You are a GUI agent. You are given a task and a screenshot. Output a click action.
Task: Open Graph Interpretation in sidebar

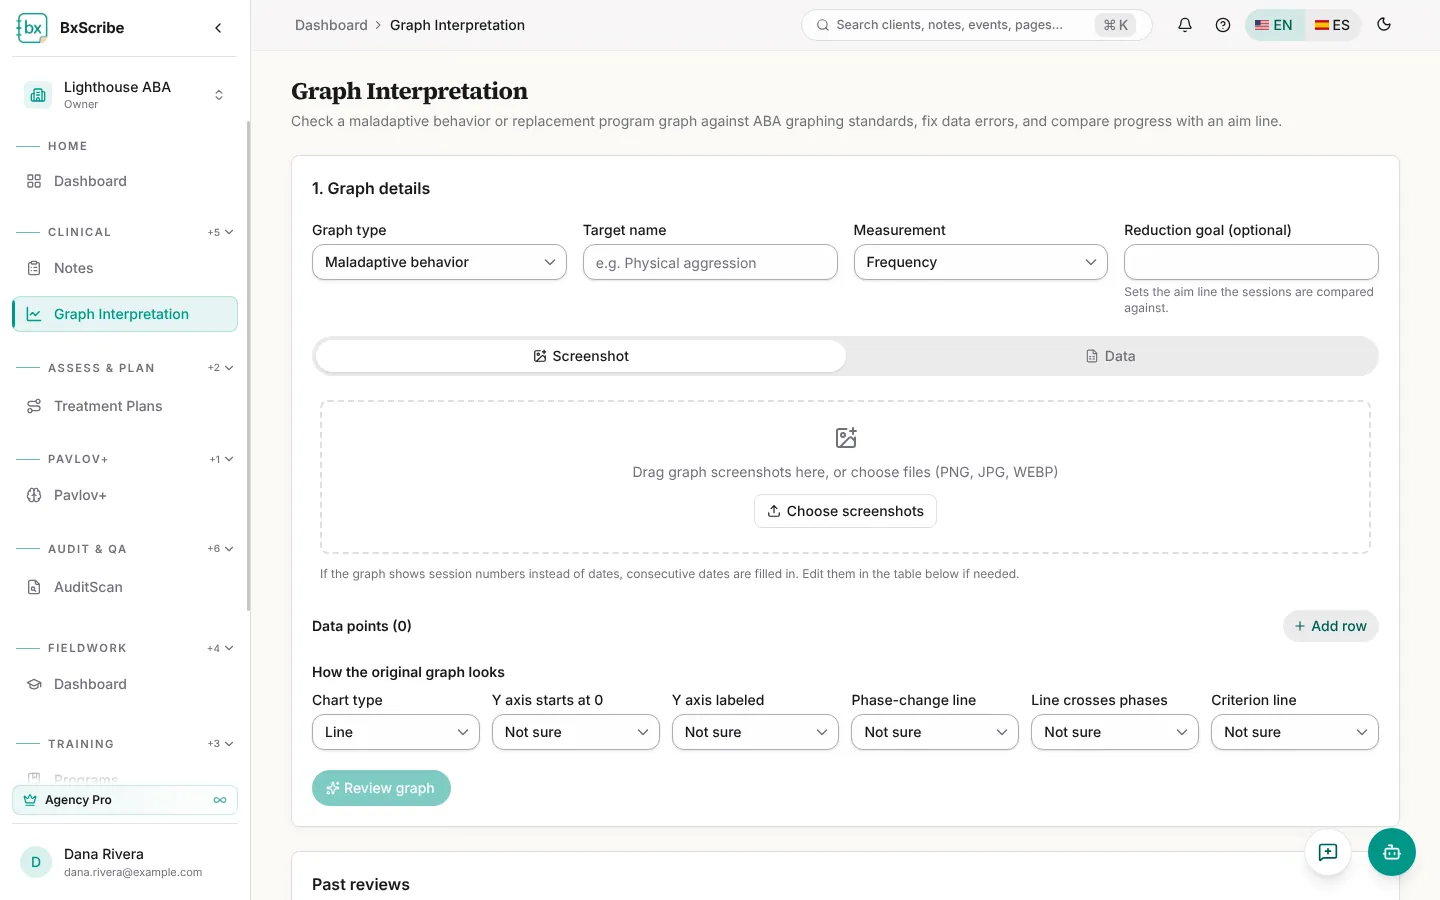coord(125,314)
